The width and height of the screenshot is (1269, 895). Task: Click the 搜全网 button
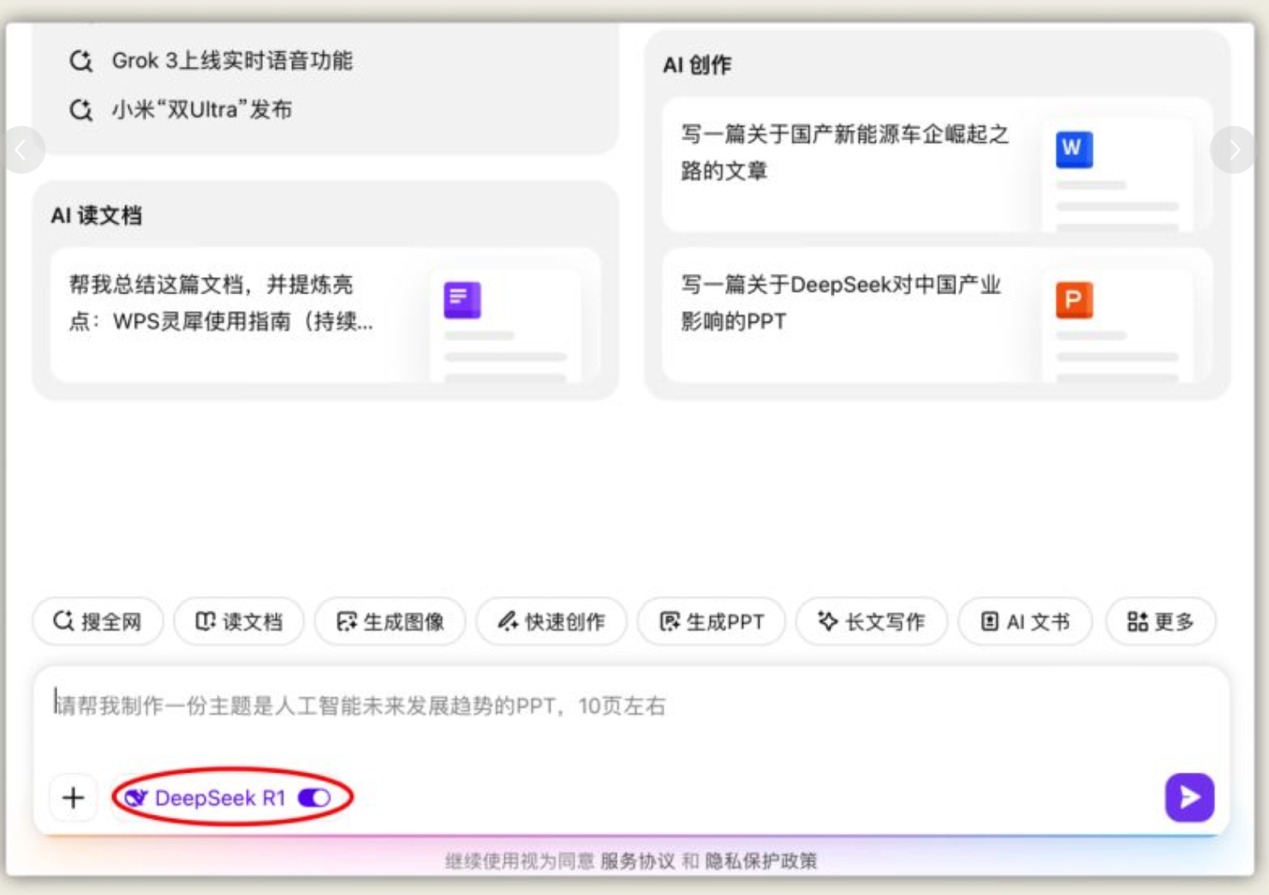pyautogui.click(x=98, y=622)
